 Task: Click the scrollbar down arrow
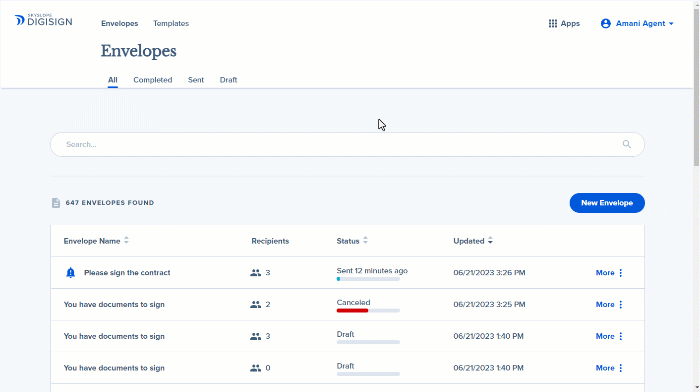696,388
